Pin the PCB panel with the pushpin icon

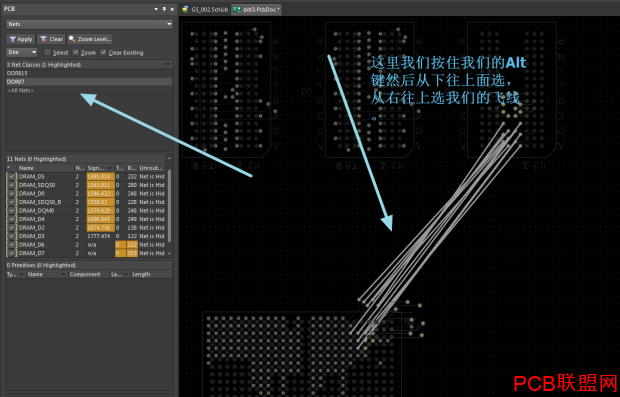pos(164,9)
